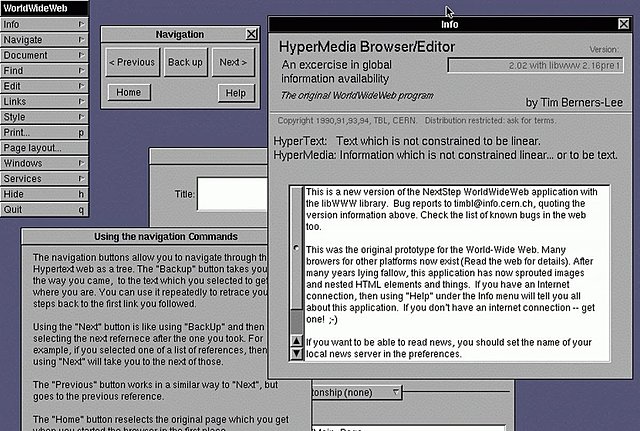The height and width of the screenshot is (431, 640).
Task: Click the Services menu's submenu arrow
Action: (x=81, y=179)
